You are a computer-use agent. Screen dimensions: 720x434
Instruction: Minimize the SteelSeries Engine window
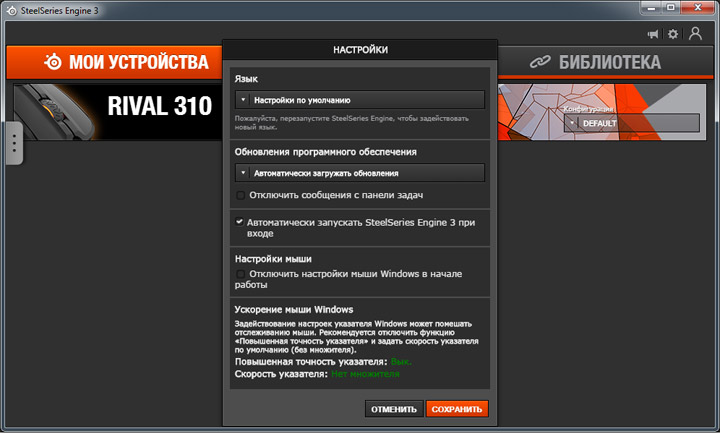651,8
